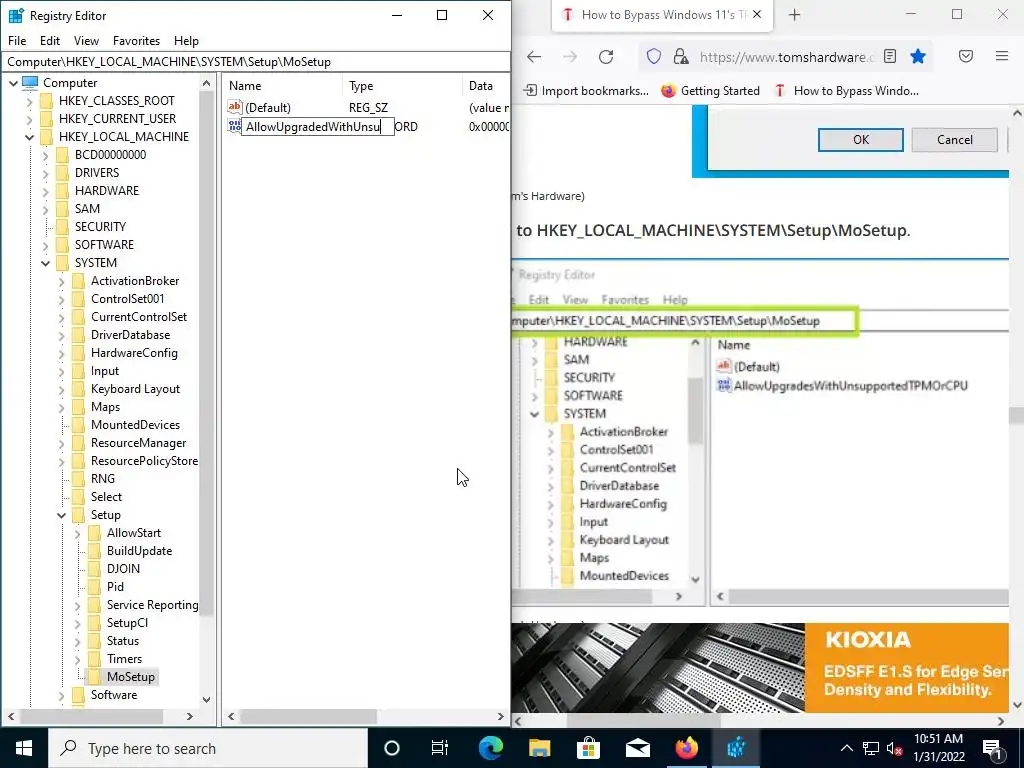Open the Help menu in Registry Editor

tap(186, 40)
